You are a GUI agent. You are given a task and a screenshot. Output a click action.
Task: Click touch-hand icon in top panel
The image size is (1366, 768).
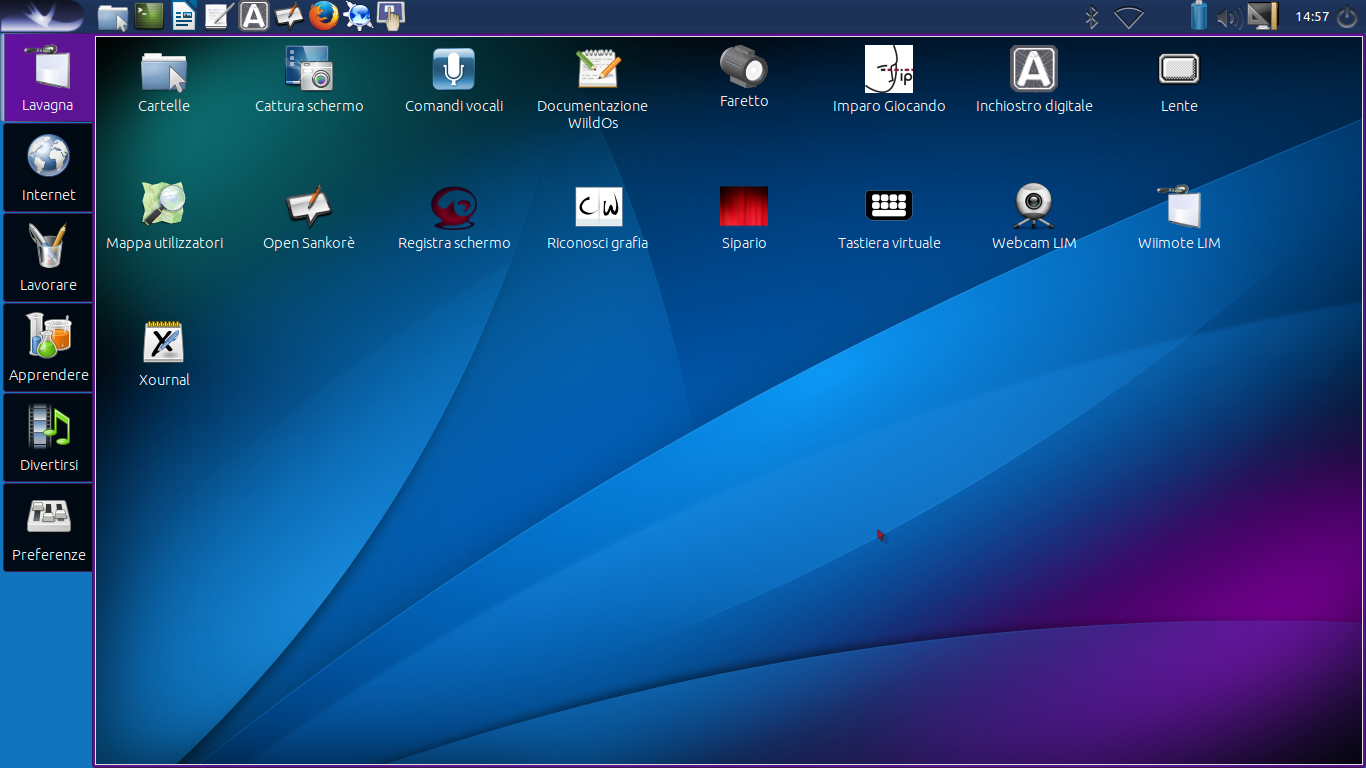[391, 15]
